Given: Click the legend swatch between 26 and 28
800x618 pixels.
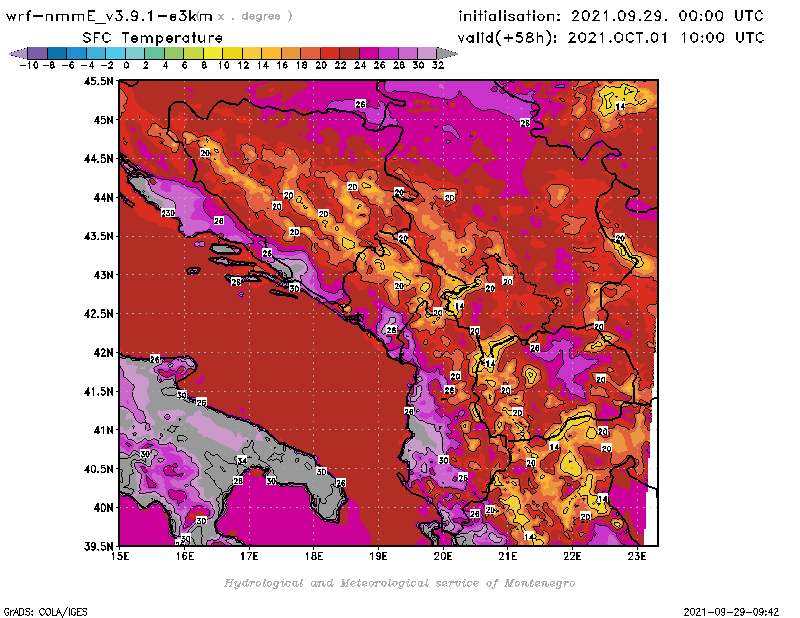Looking at the screenshot, I should tap(388, 53).
